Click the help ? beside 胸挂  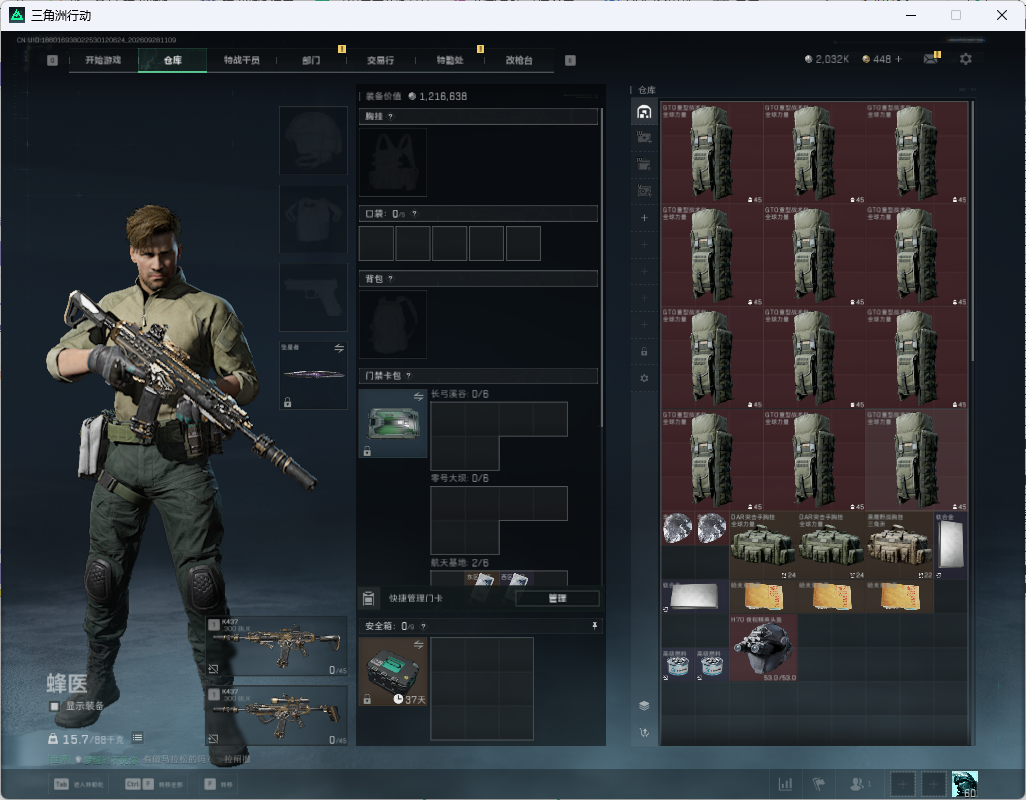(391, 116)
